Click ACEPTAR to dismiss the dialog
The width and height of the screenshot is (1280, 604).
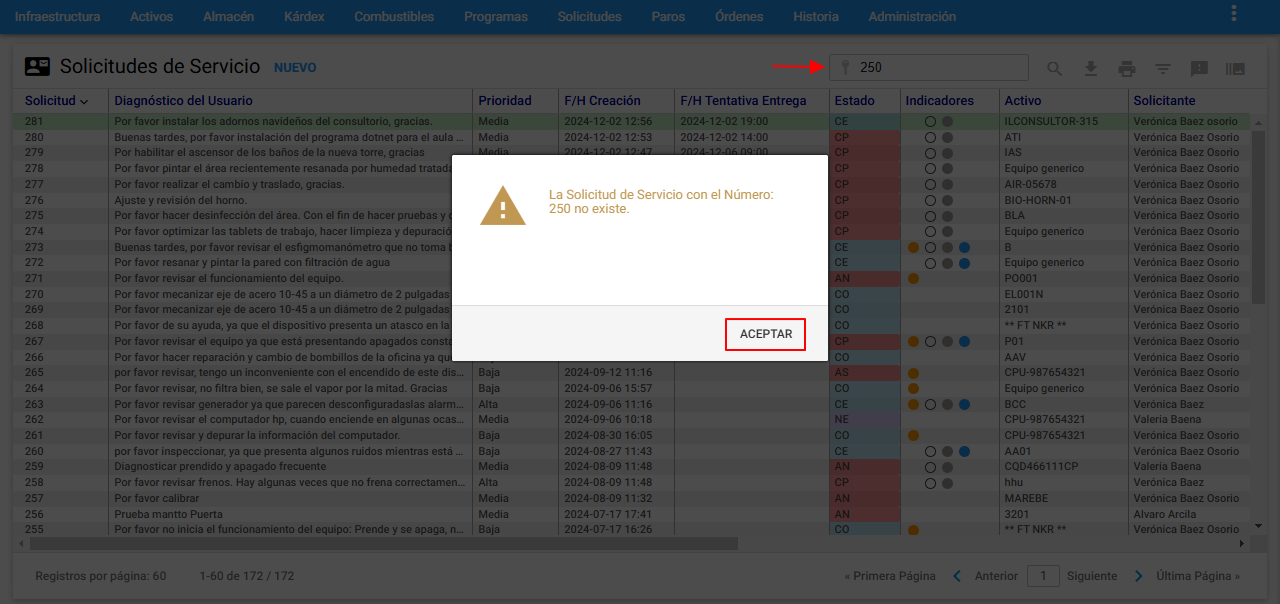pos(766,334)
